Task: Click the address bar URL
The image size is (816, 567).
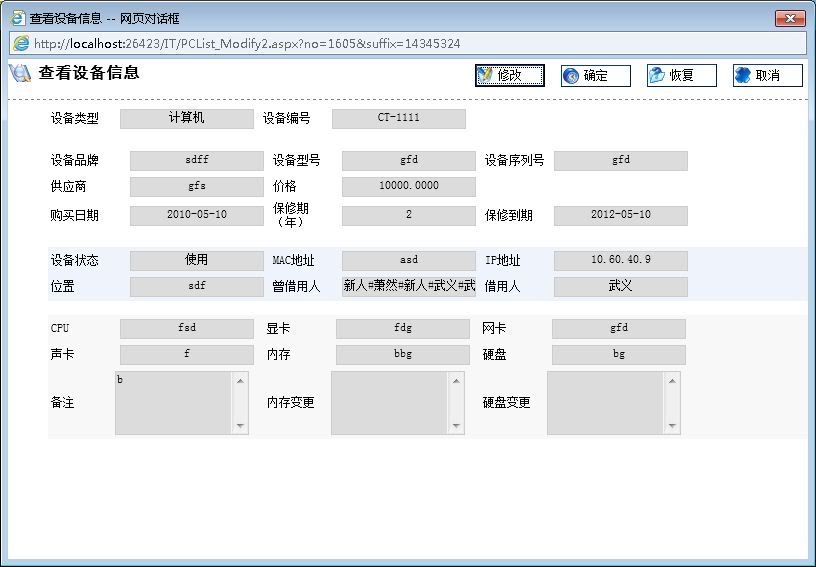Action: click(247, 43)
